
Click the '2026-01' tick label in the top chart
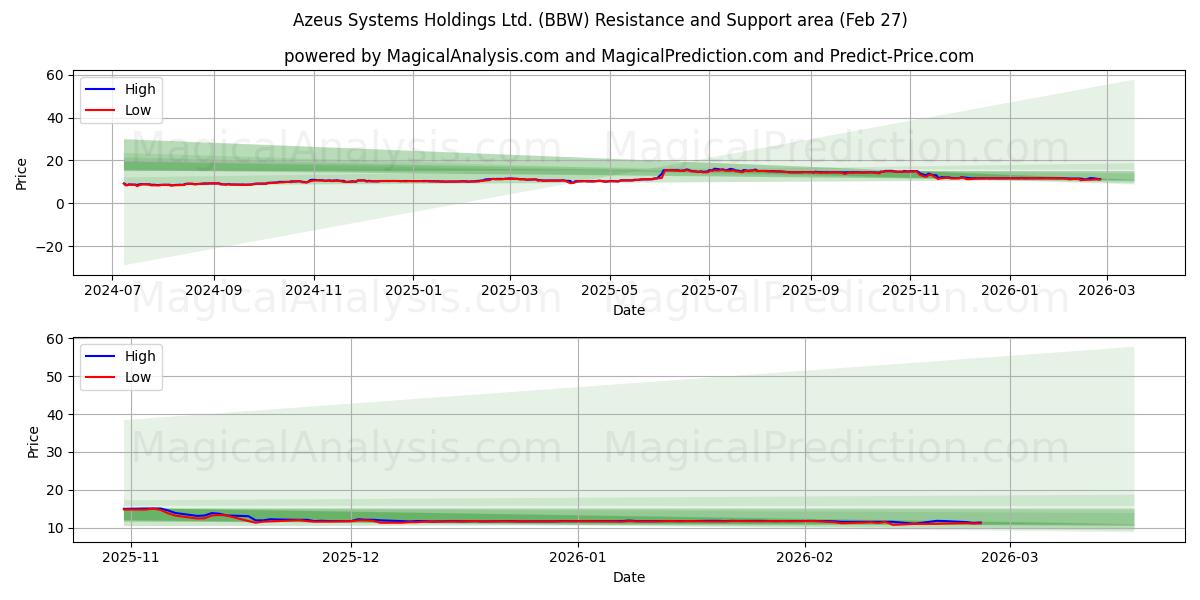(x=1009, y=291)
